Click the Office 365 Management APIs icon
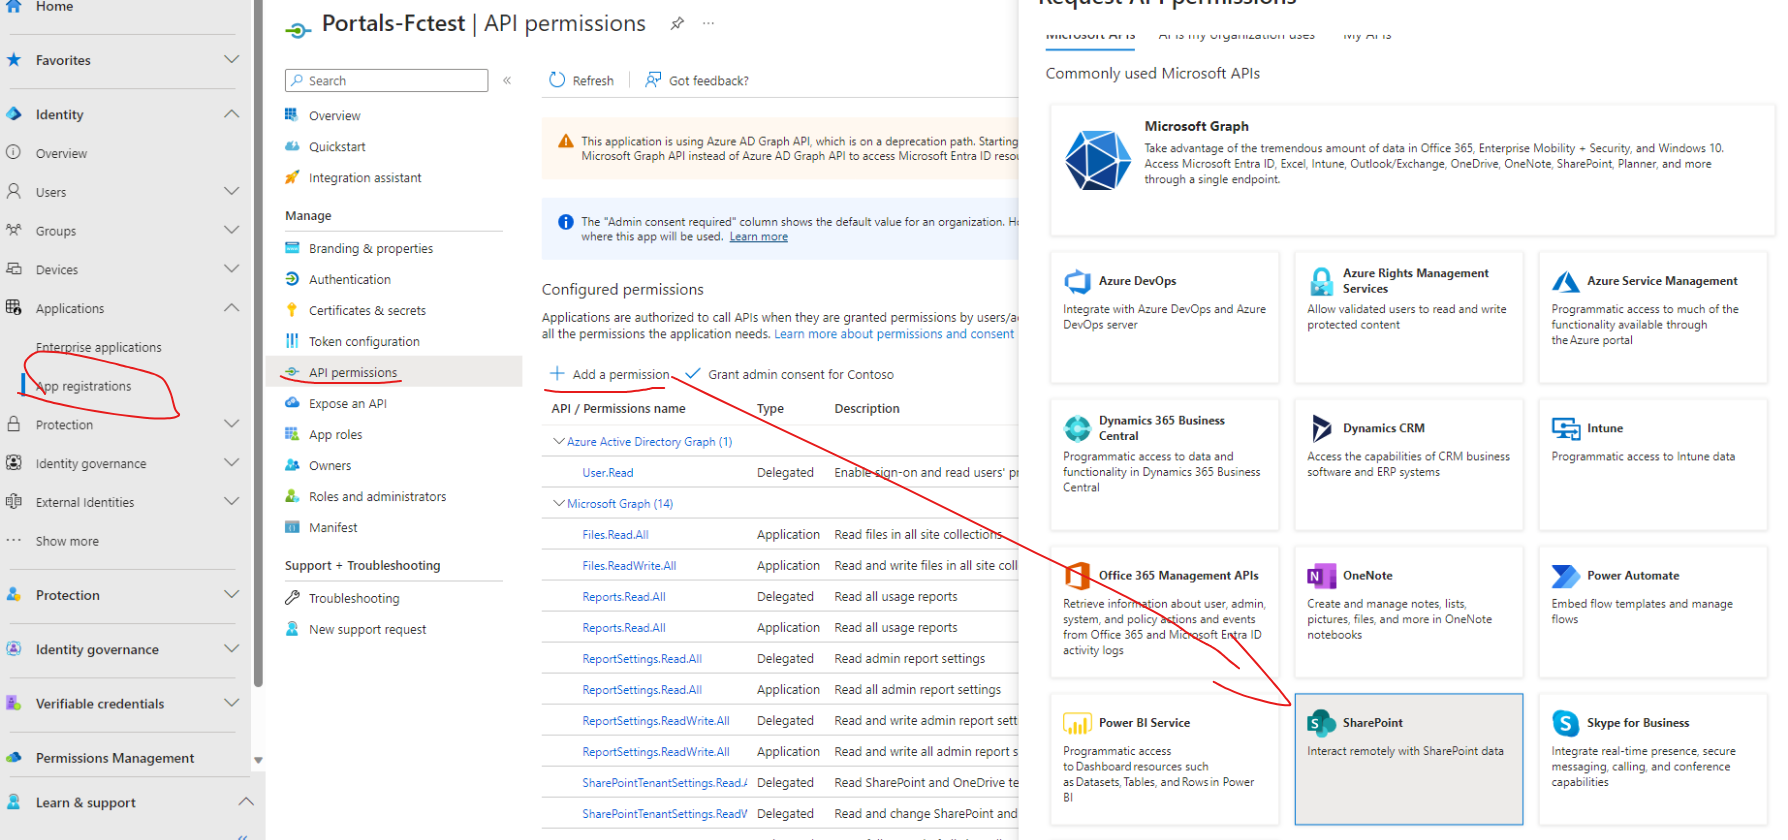This screenshot has width=1788, height=840. point(1077,575)
